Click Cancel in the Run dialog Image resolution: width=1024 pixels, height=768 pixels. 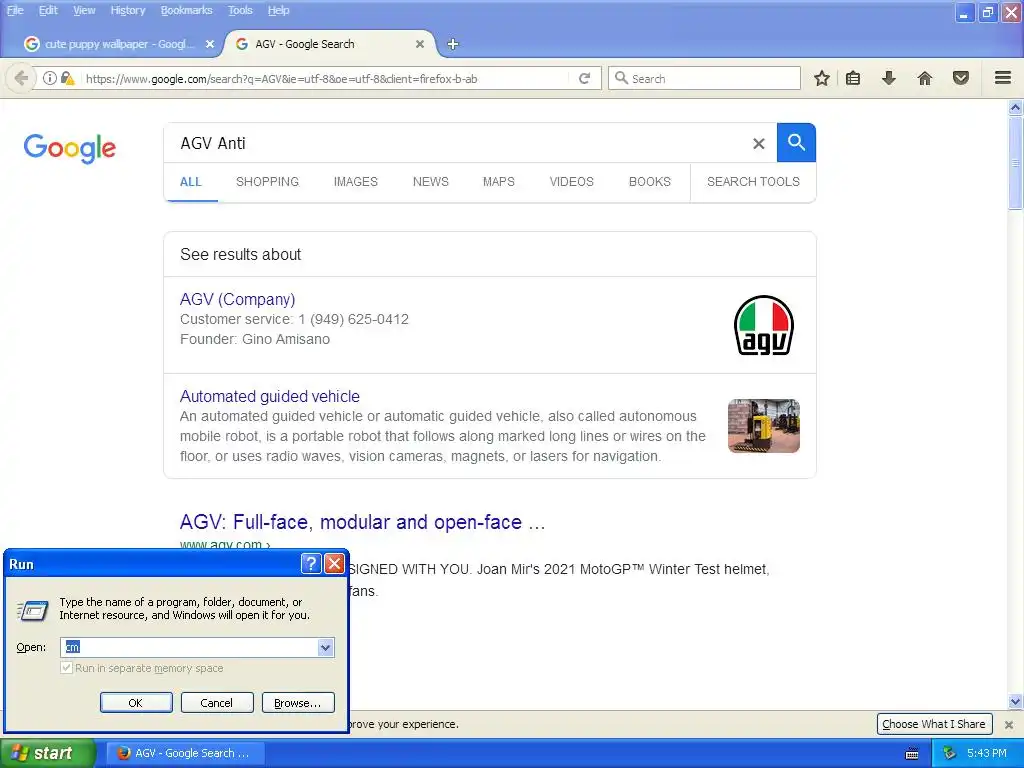[x=217, y=703]
